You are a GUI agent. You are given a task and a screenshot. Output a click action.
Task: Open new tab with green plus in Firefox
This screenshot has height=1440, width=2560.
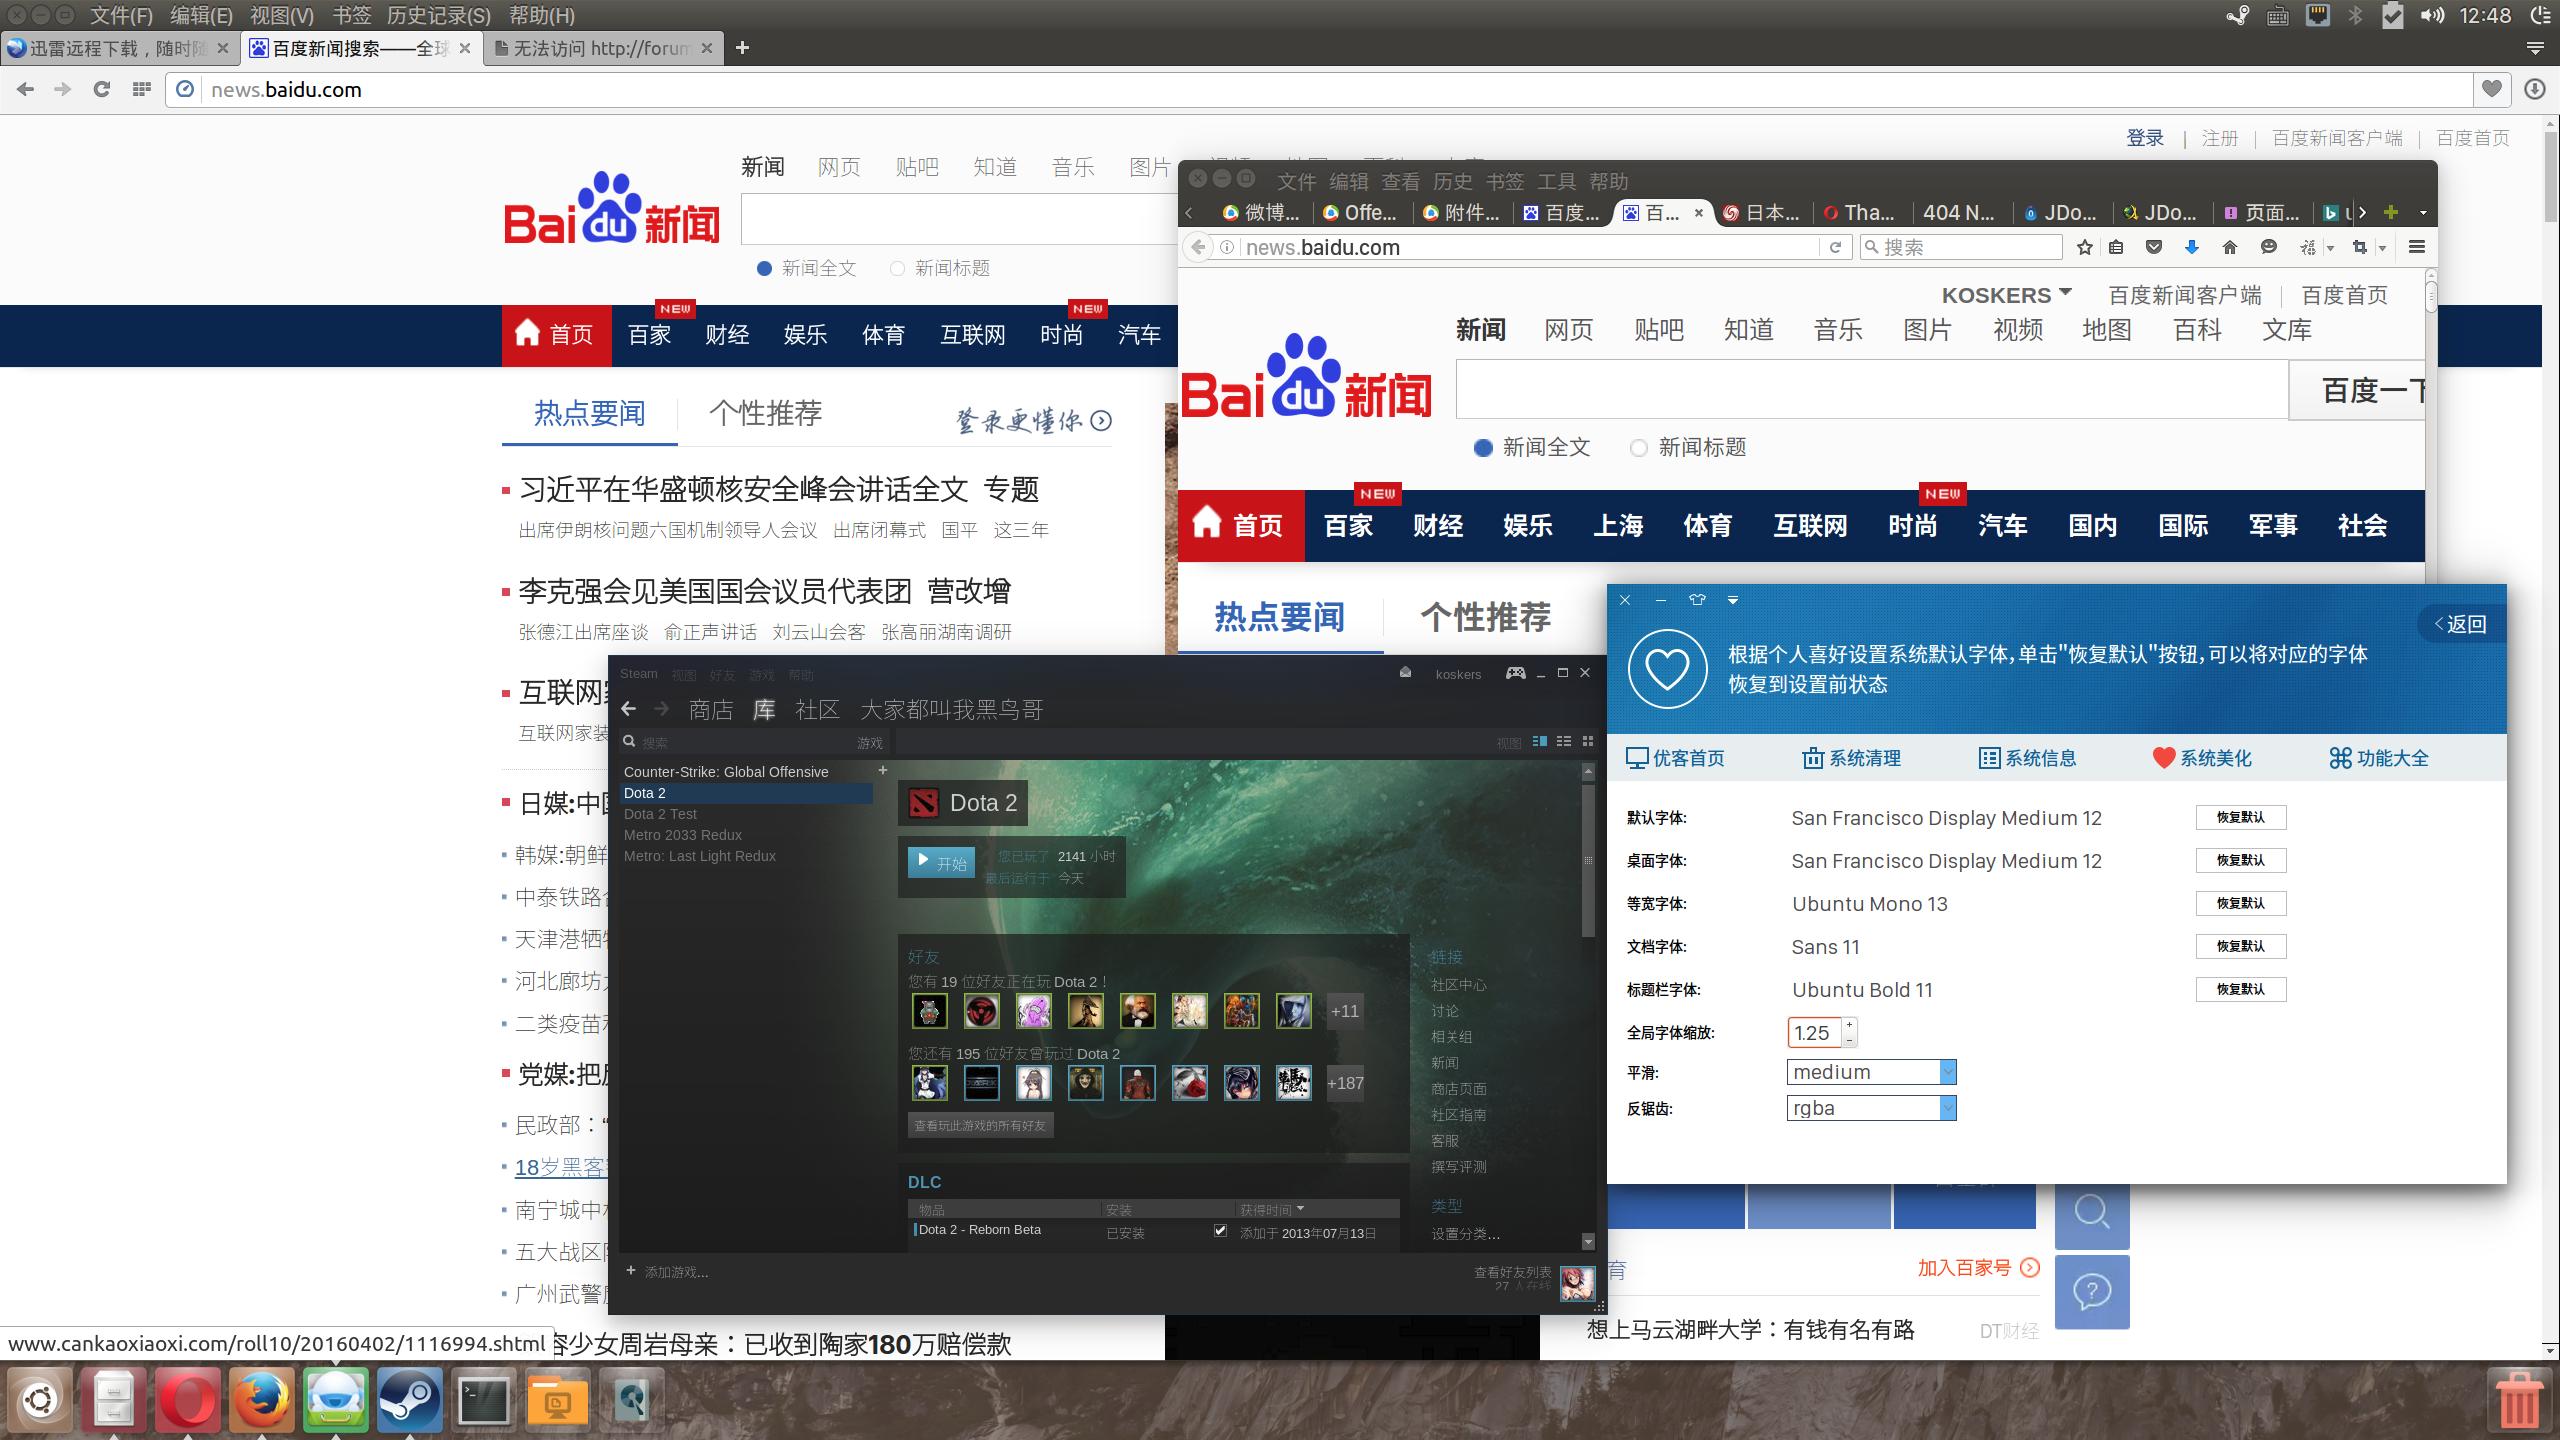coord(2390,212)
